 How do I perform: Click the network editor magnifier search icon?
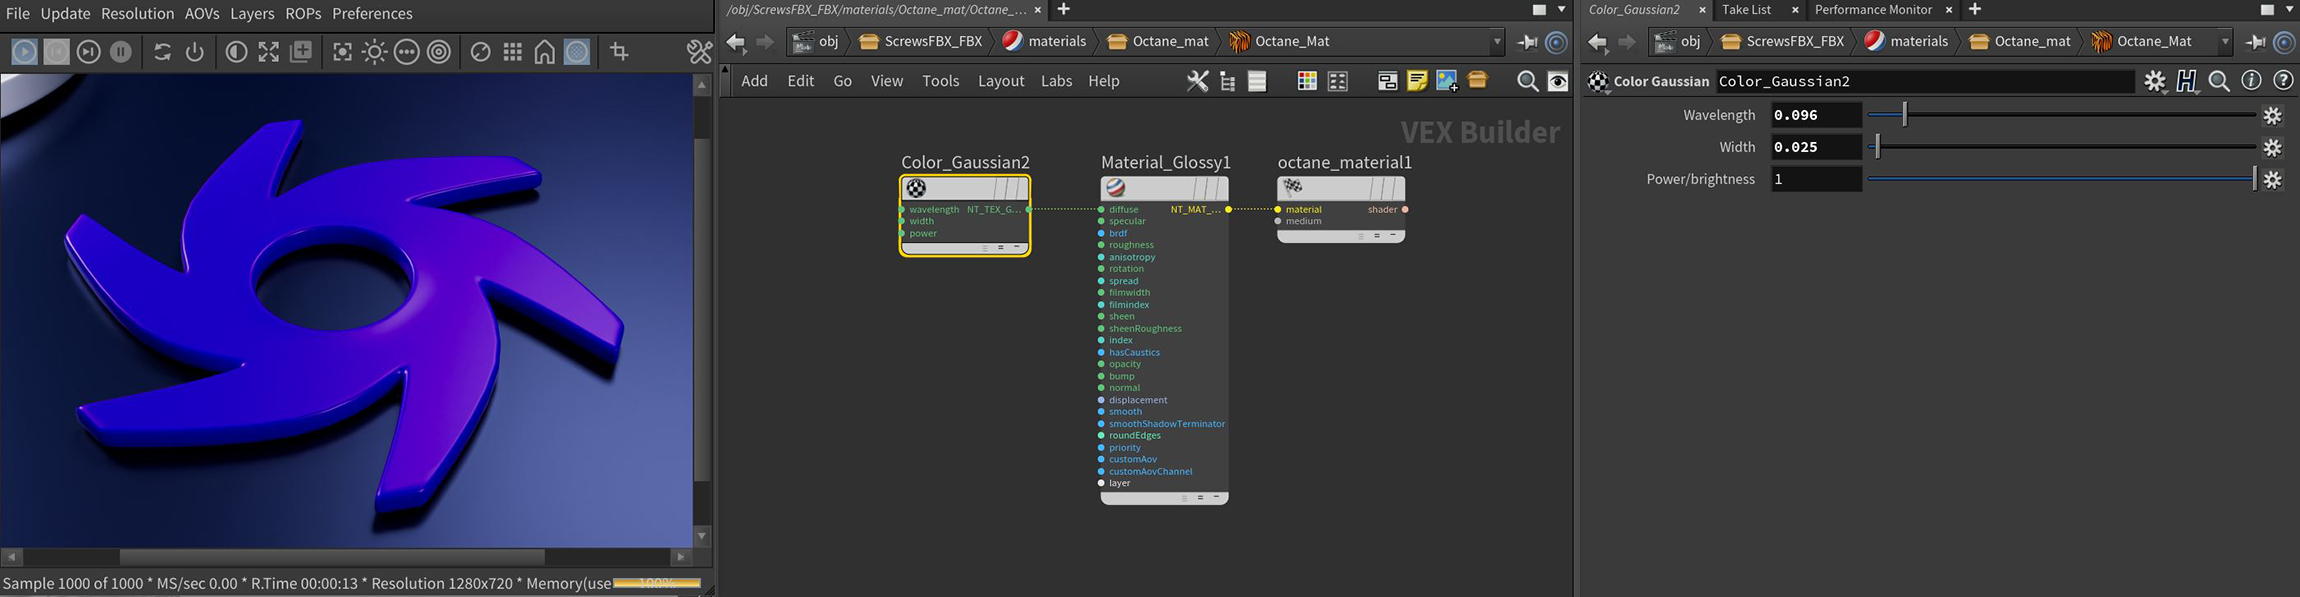tap(1526, 81)
